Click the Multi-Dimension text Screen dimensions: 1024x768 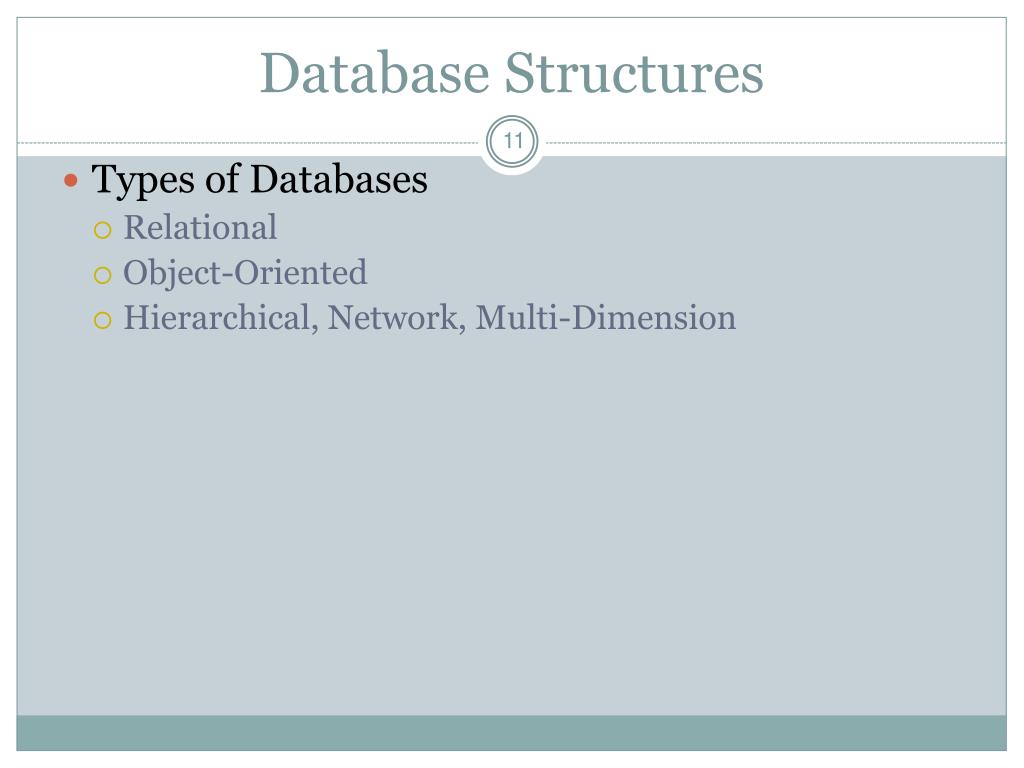605,317
